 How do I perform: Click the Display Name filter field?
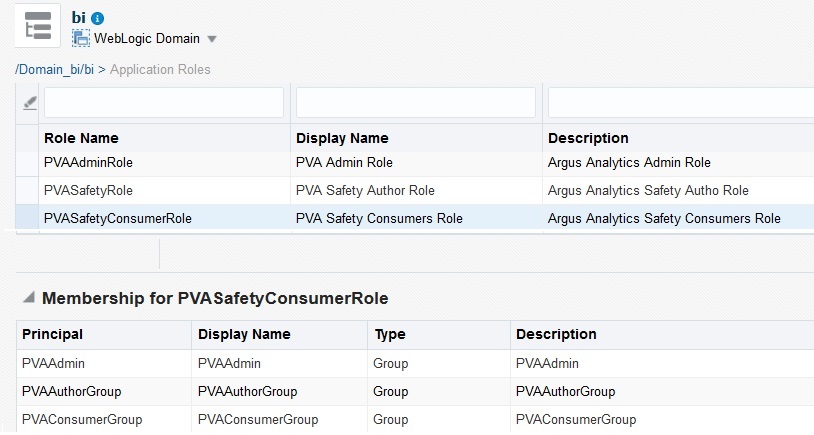click(x=415, y=102)
